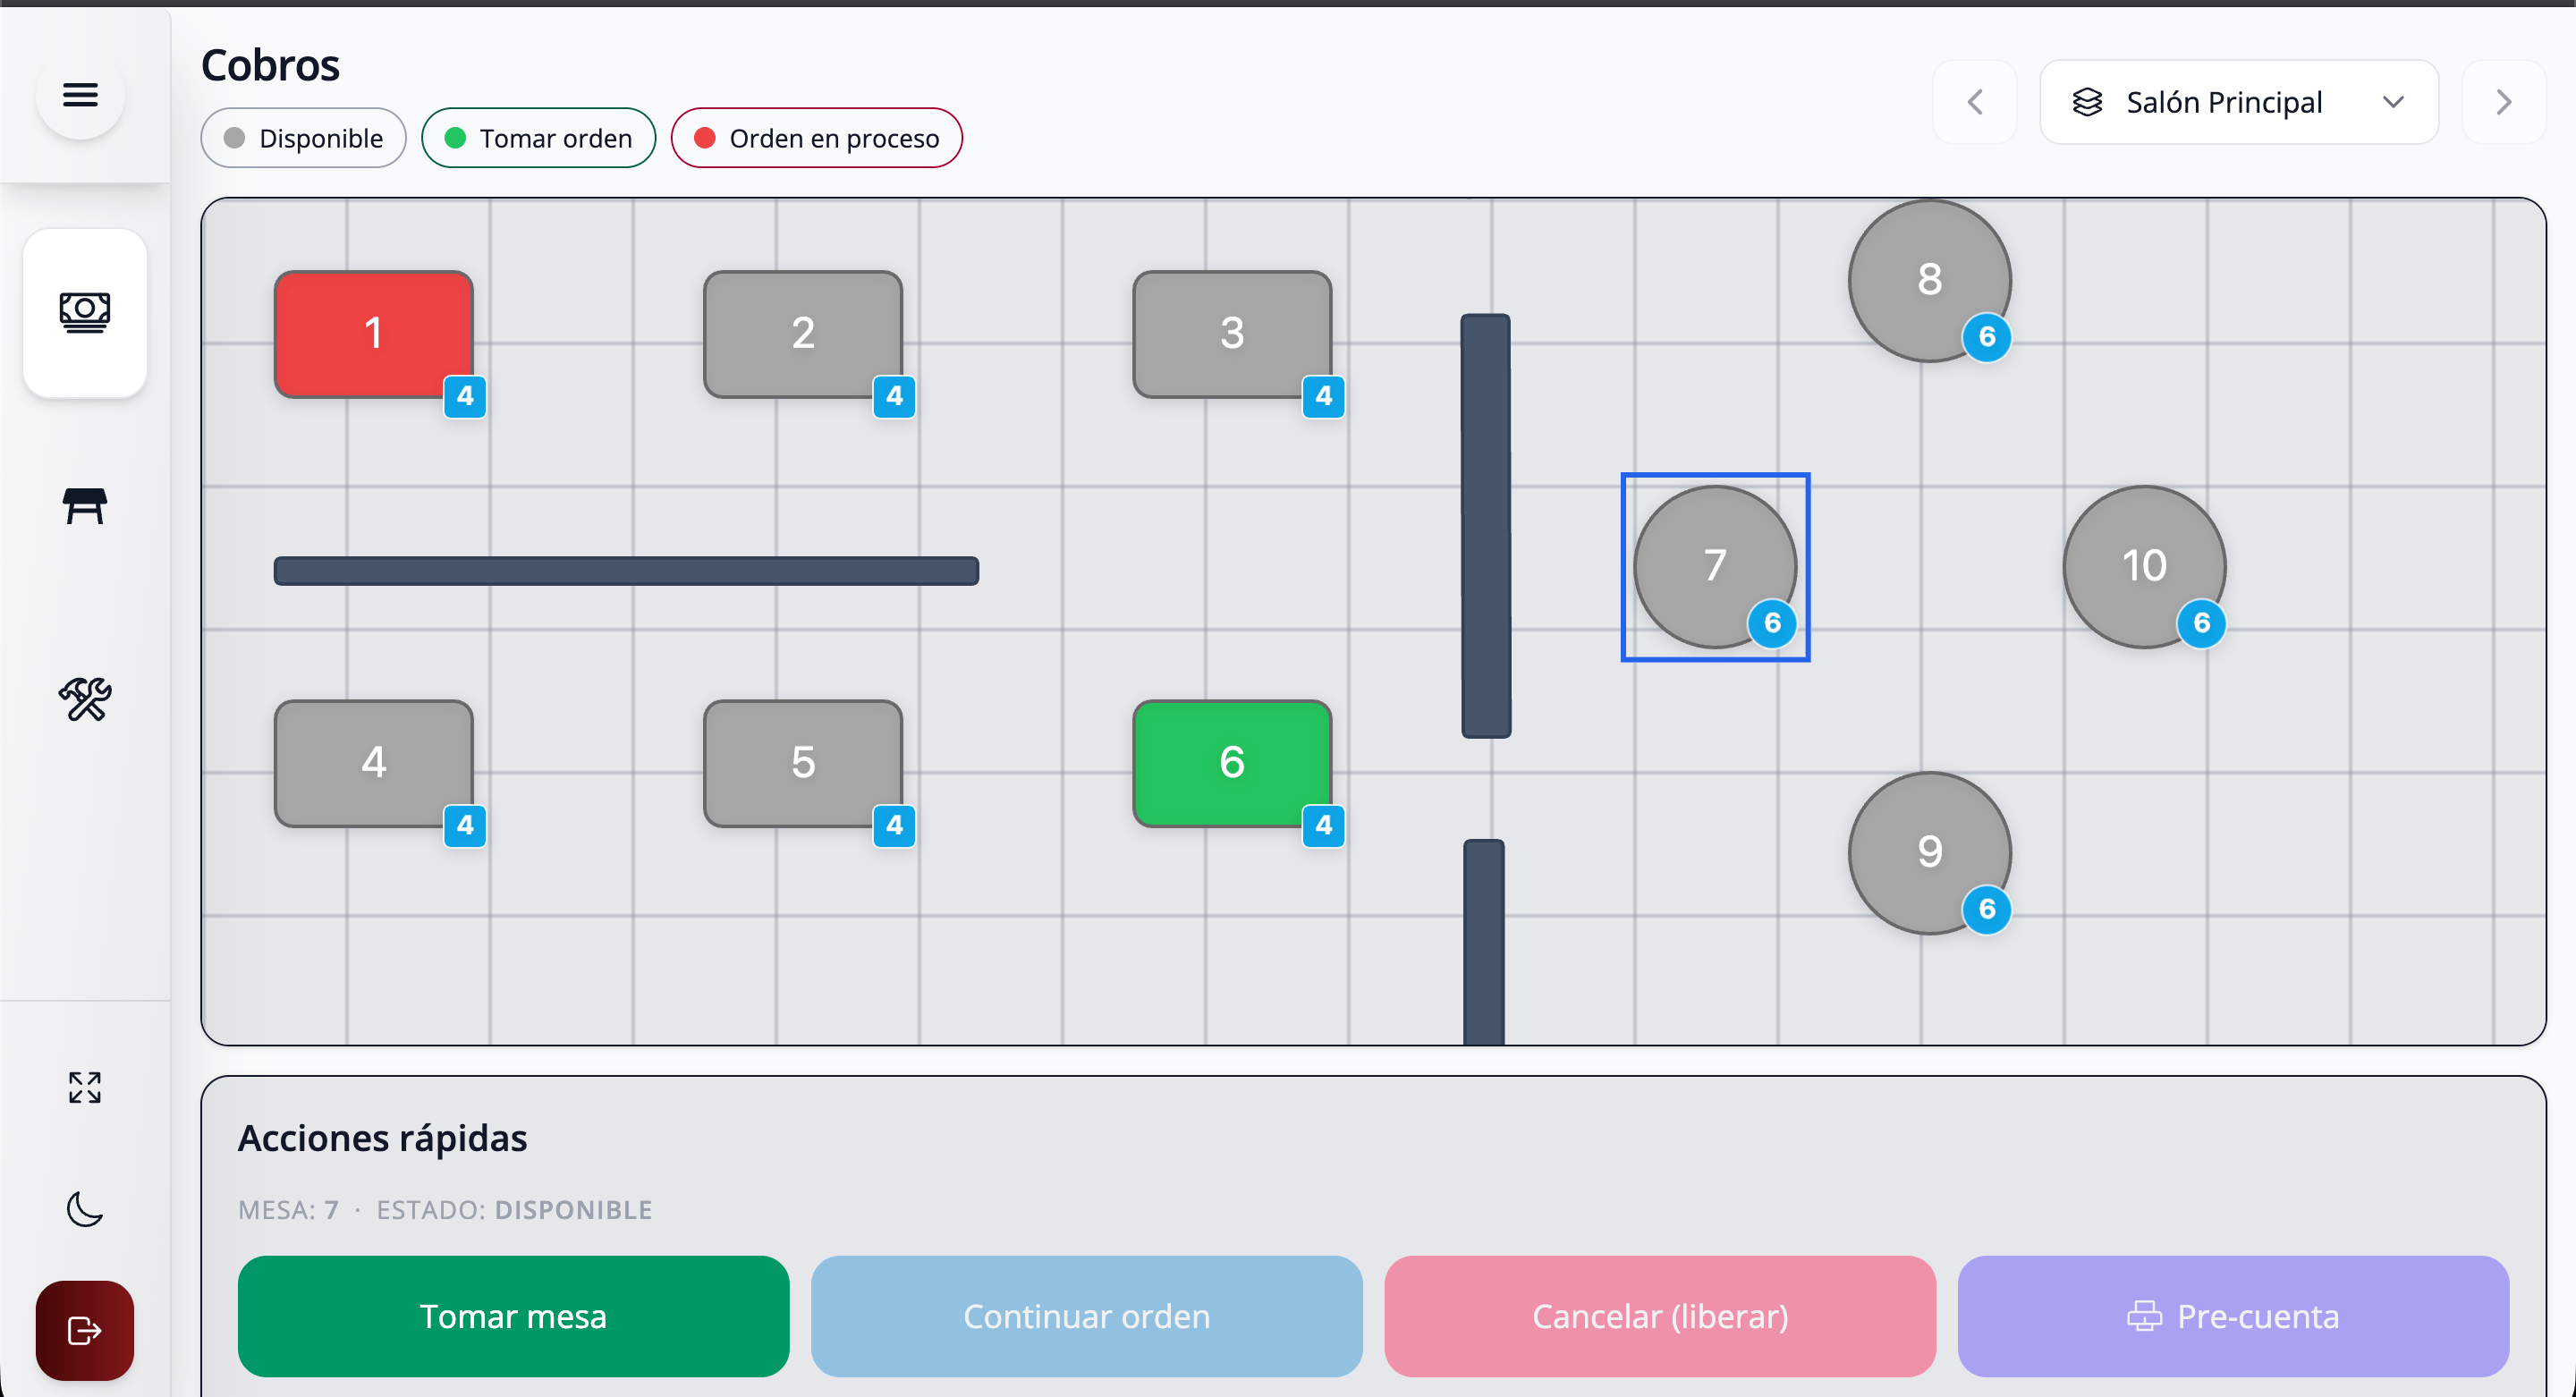
Task: Select round table 10
Action: point(2144,567)
